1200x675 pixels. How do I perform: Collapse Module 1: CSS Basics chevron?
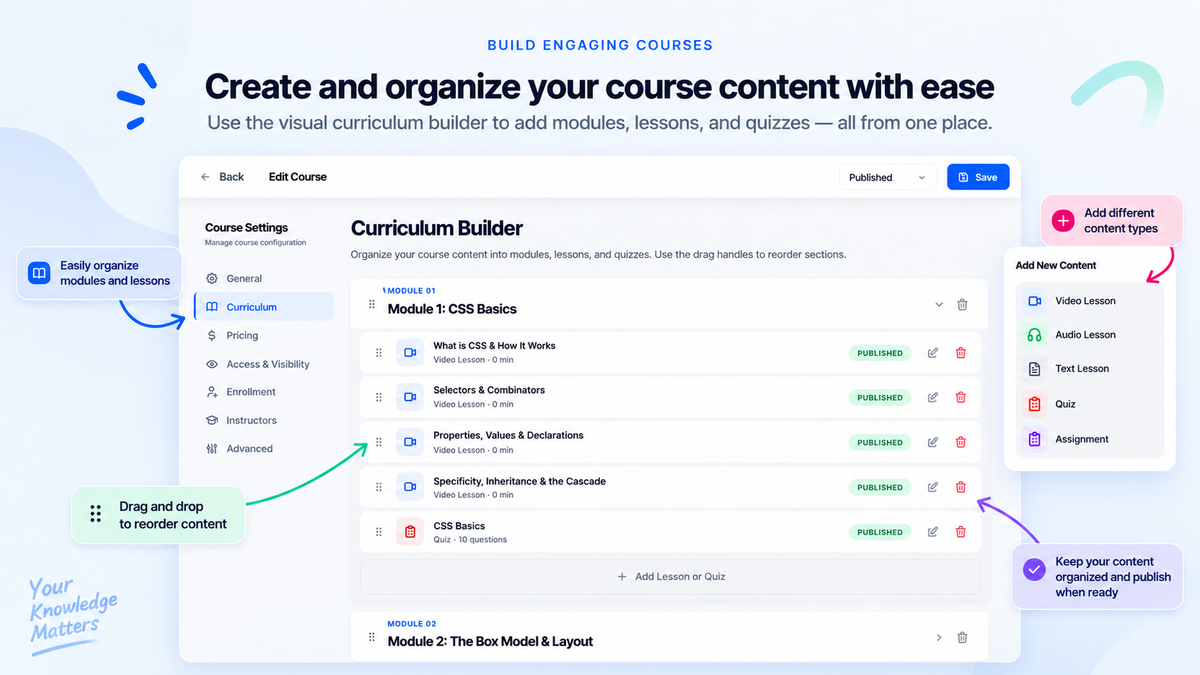(938, 304)
